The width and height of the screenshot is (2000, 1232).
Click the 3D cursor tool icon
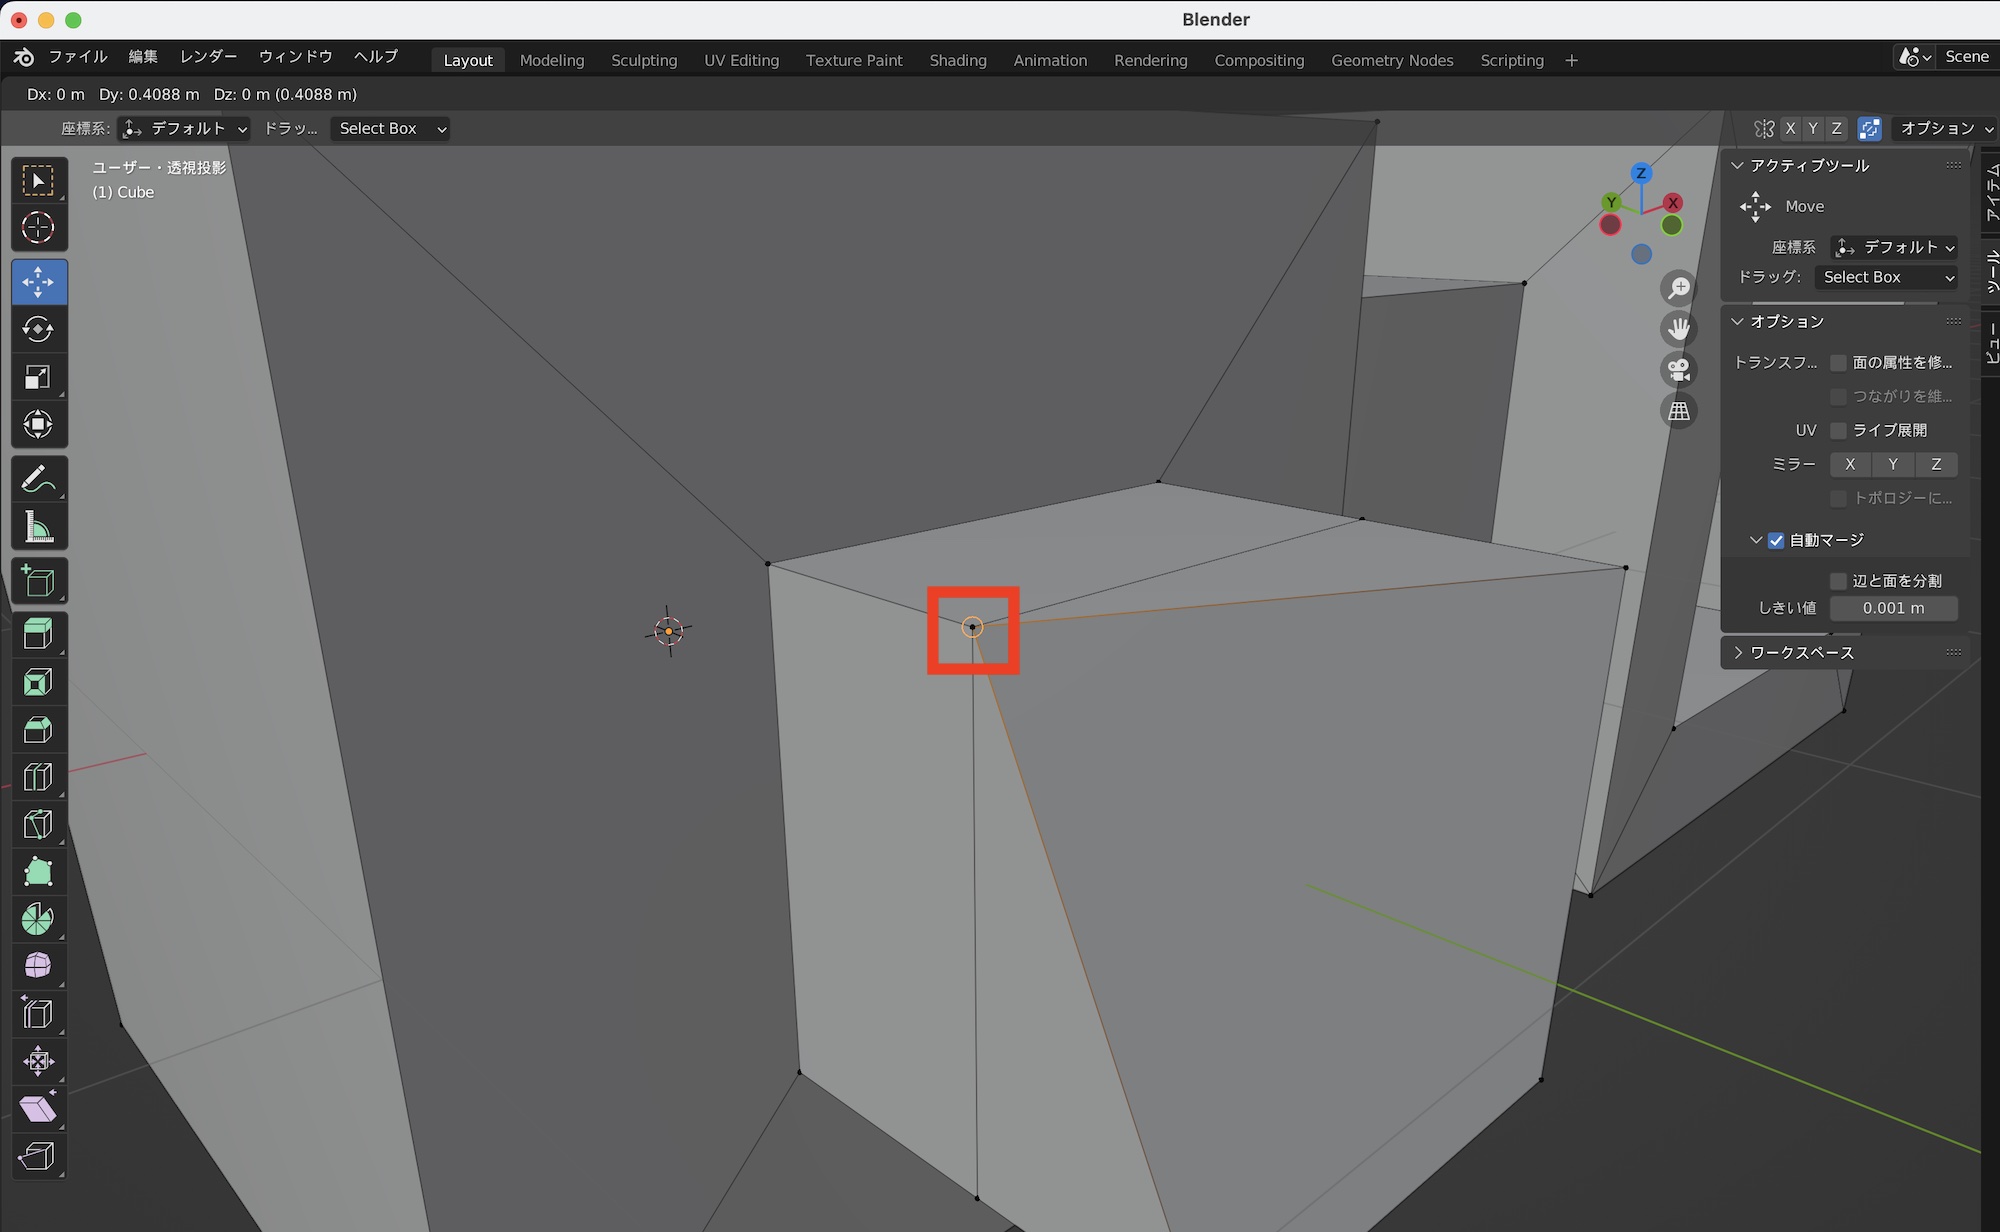click(38, 228)
